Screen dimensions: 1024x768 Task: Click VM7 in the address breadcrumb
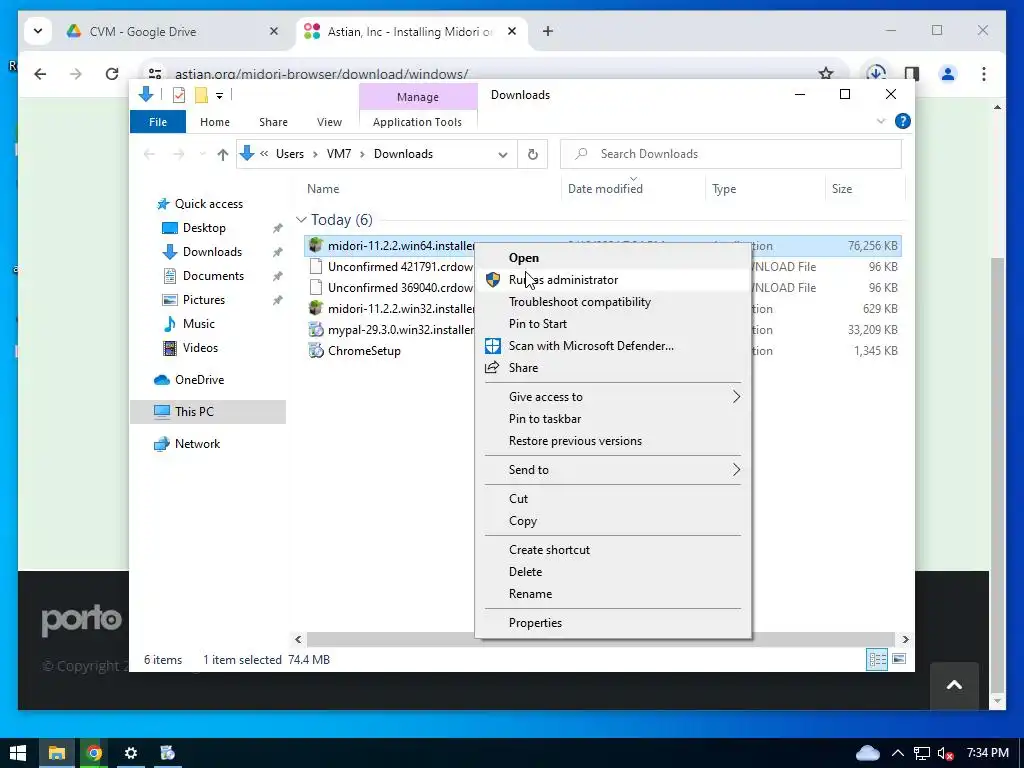(x=339, y=154)
